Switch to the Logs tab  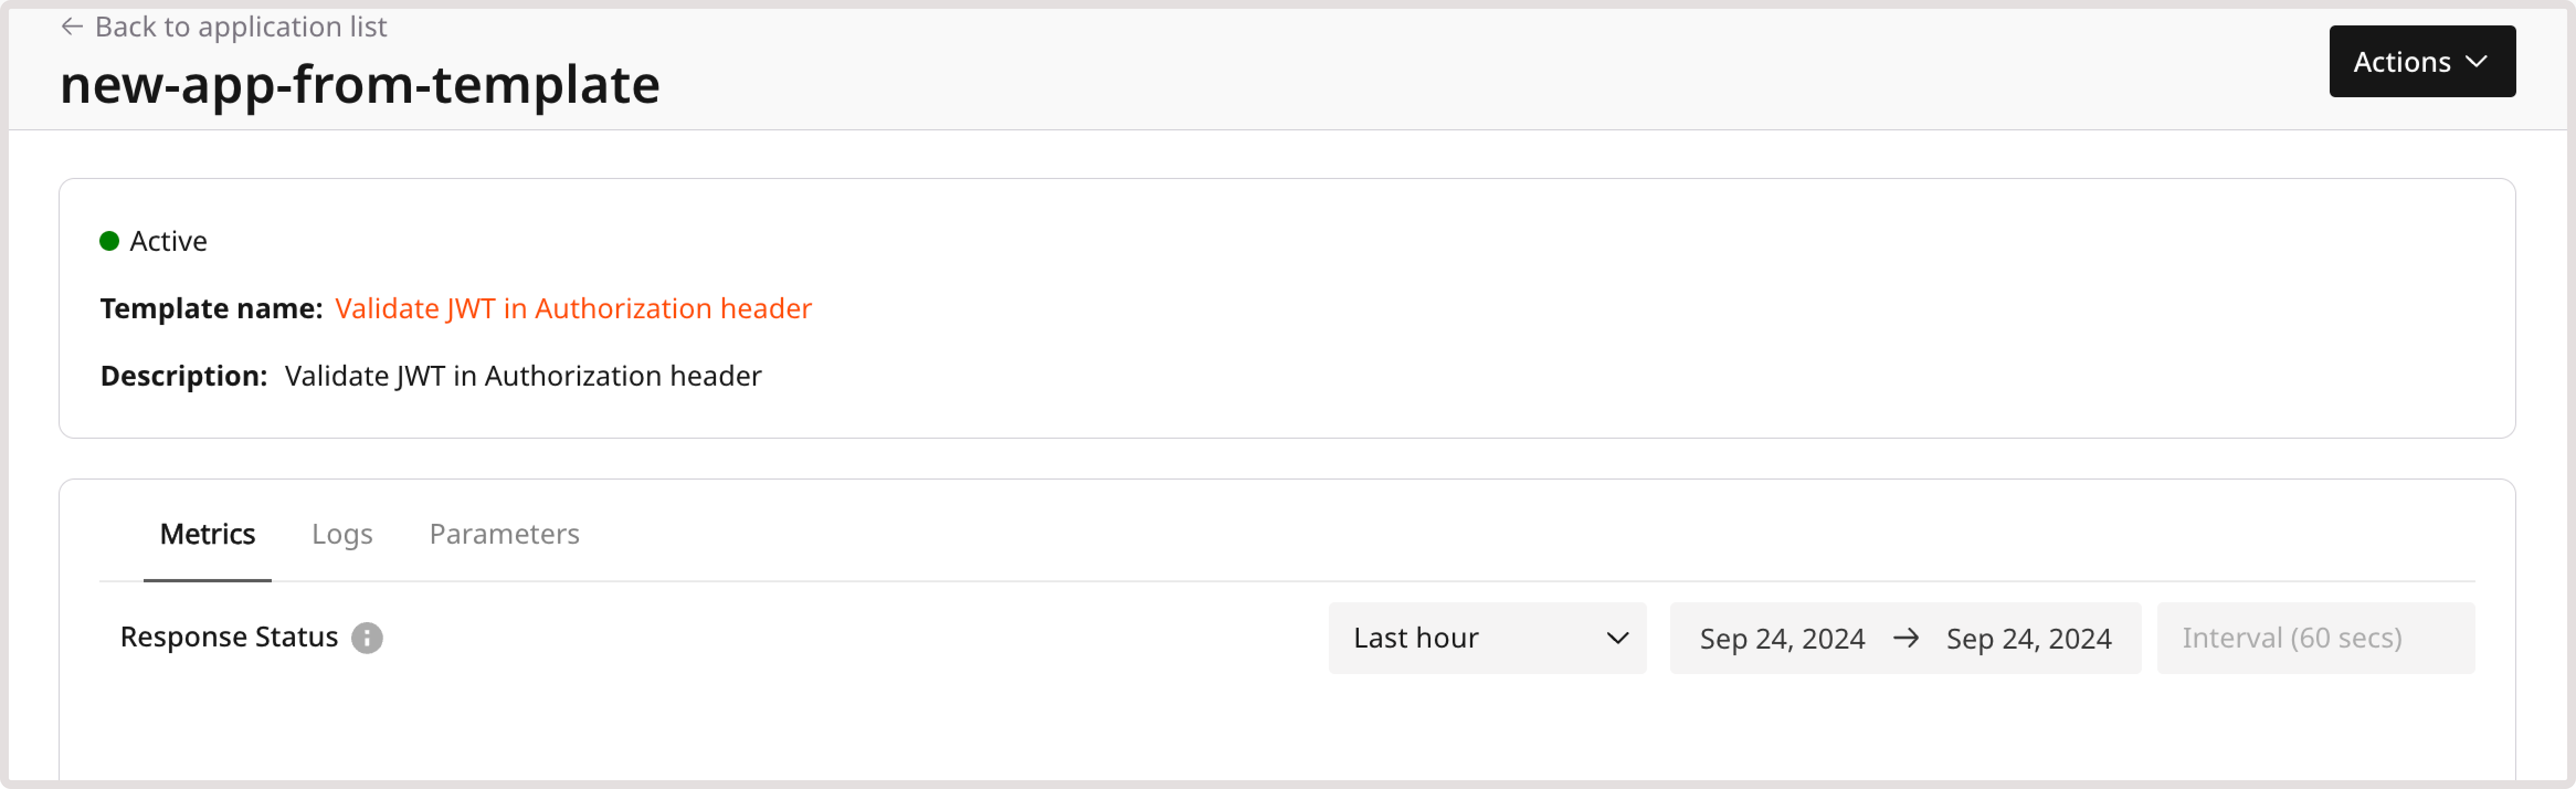pos(342,534)
